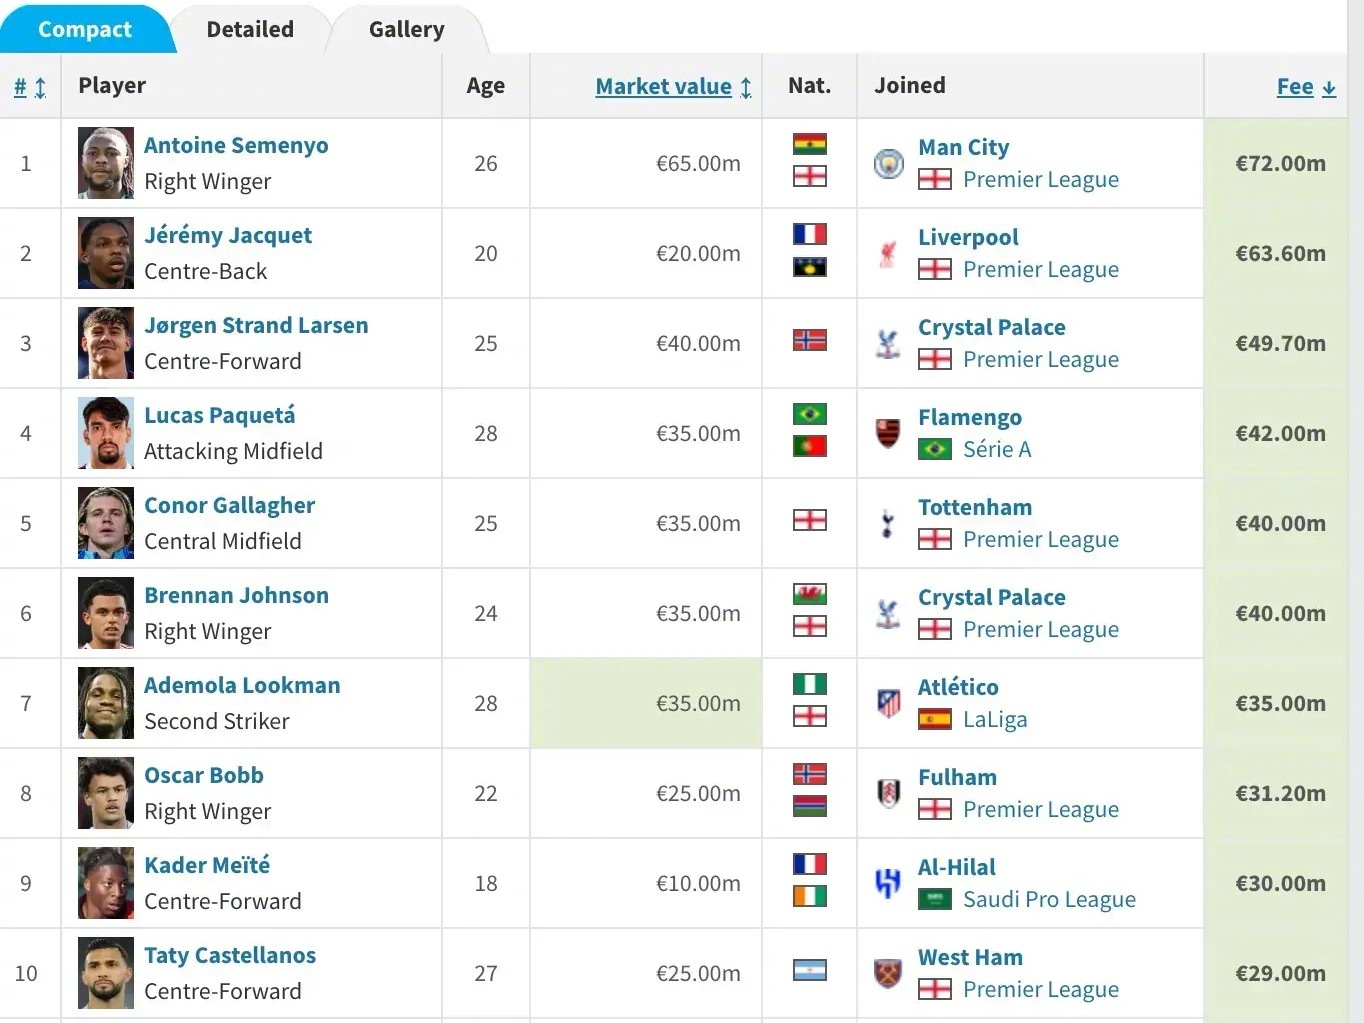The height and width of the screenshot is (1023, 1364).
Task: Click the Atlético club crest icon
Action: point(888,703)
